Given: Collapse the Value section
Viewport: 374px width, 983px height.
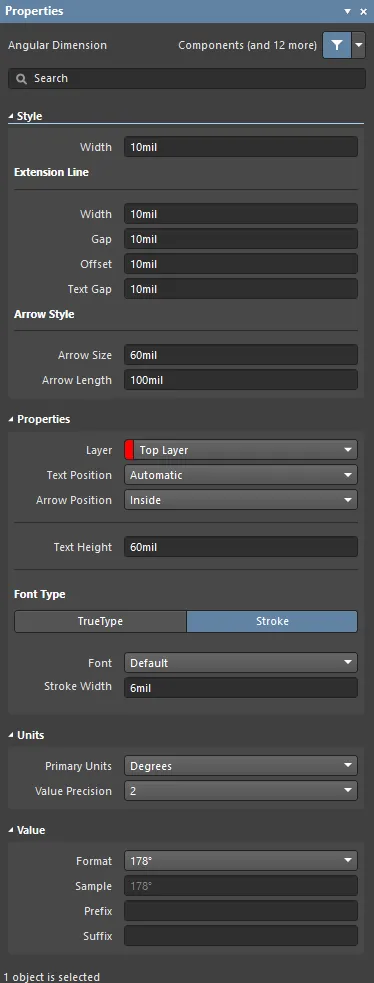Looking at the screenshot, I should (11, 831).
